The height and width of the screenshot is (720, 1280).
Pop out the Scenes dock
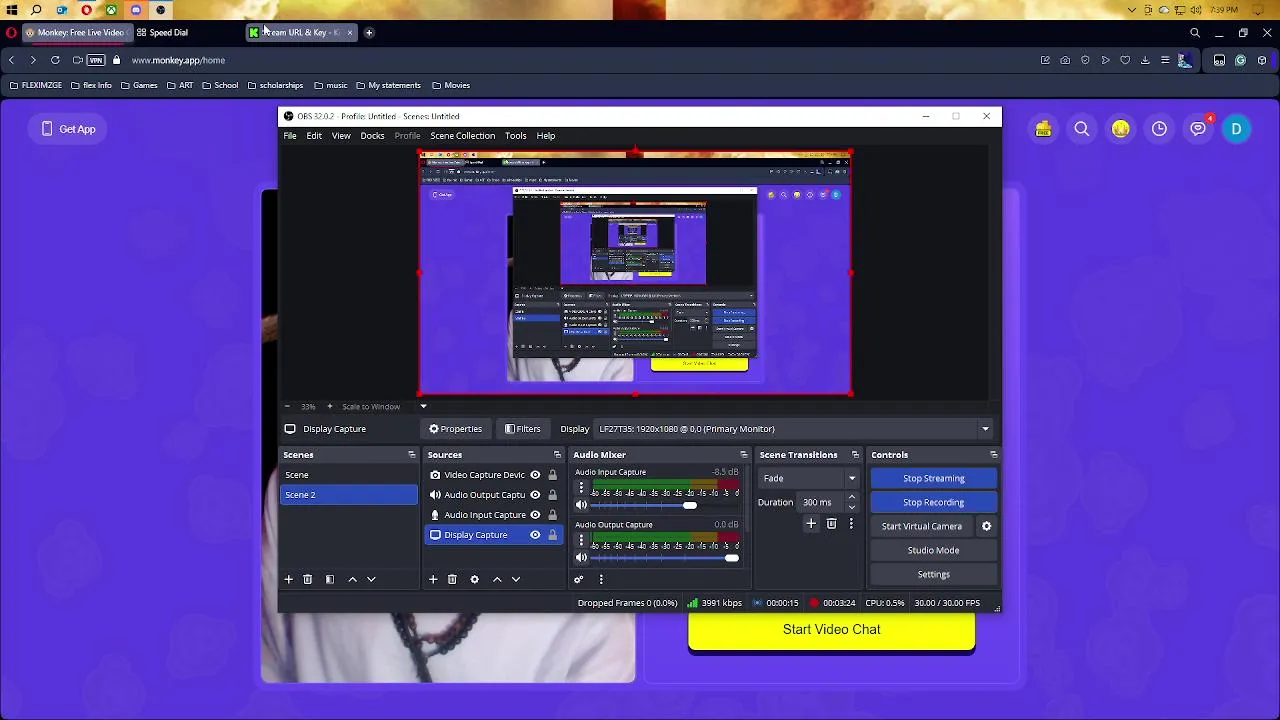[x=411, y=455]
